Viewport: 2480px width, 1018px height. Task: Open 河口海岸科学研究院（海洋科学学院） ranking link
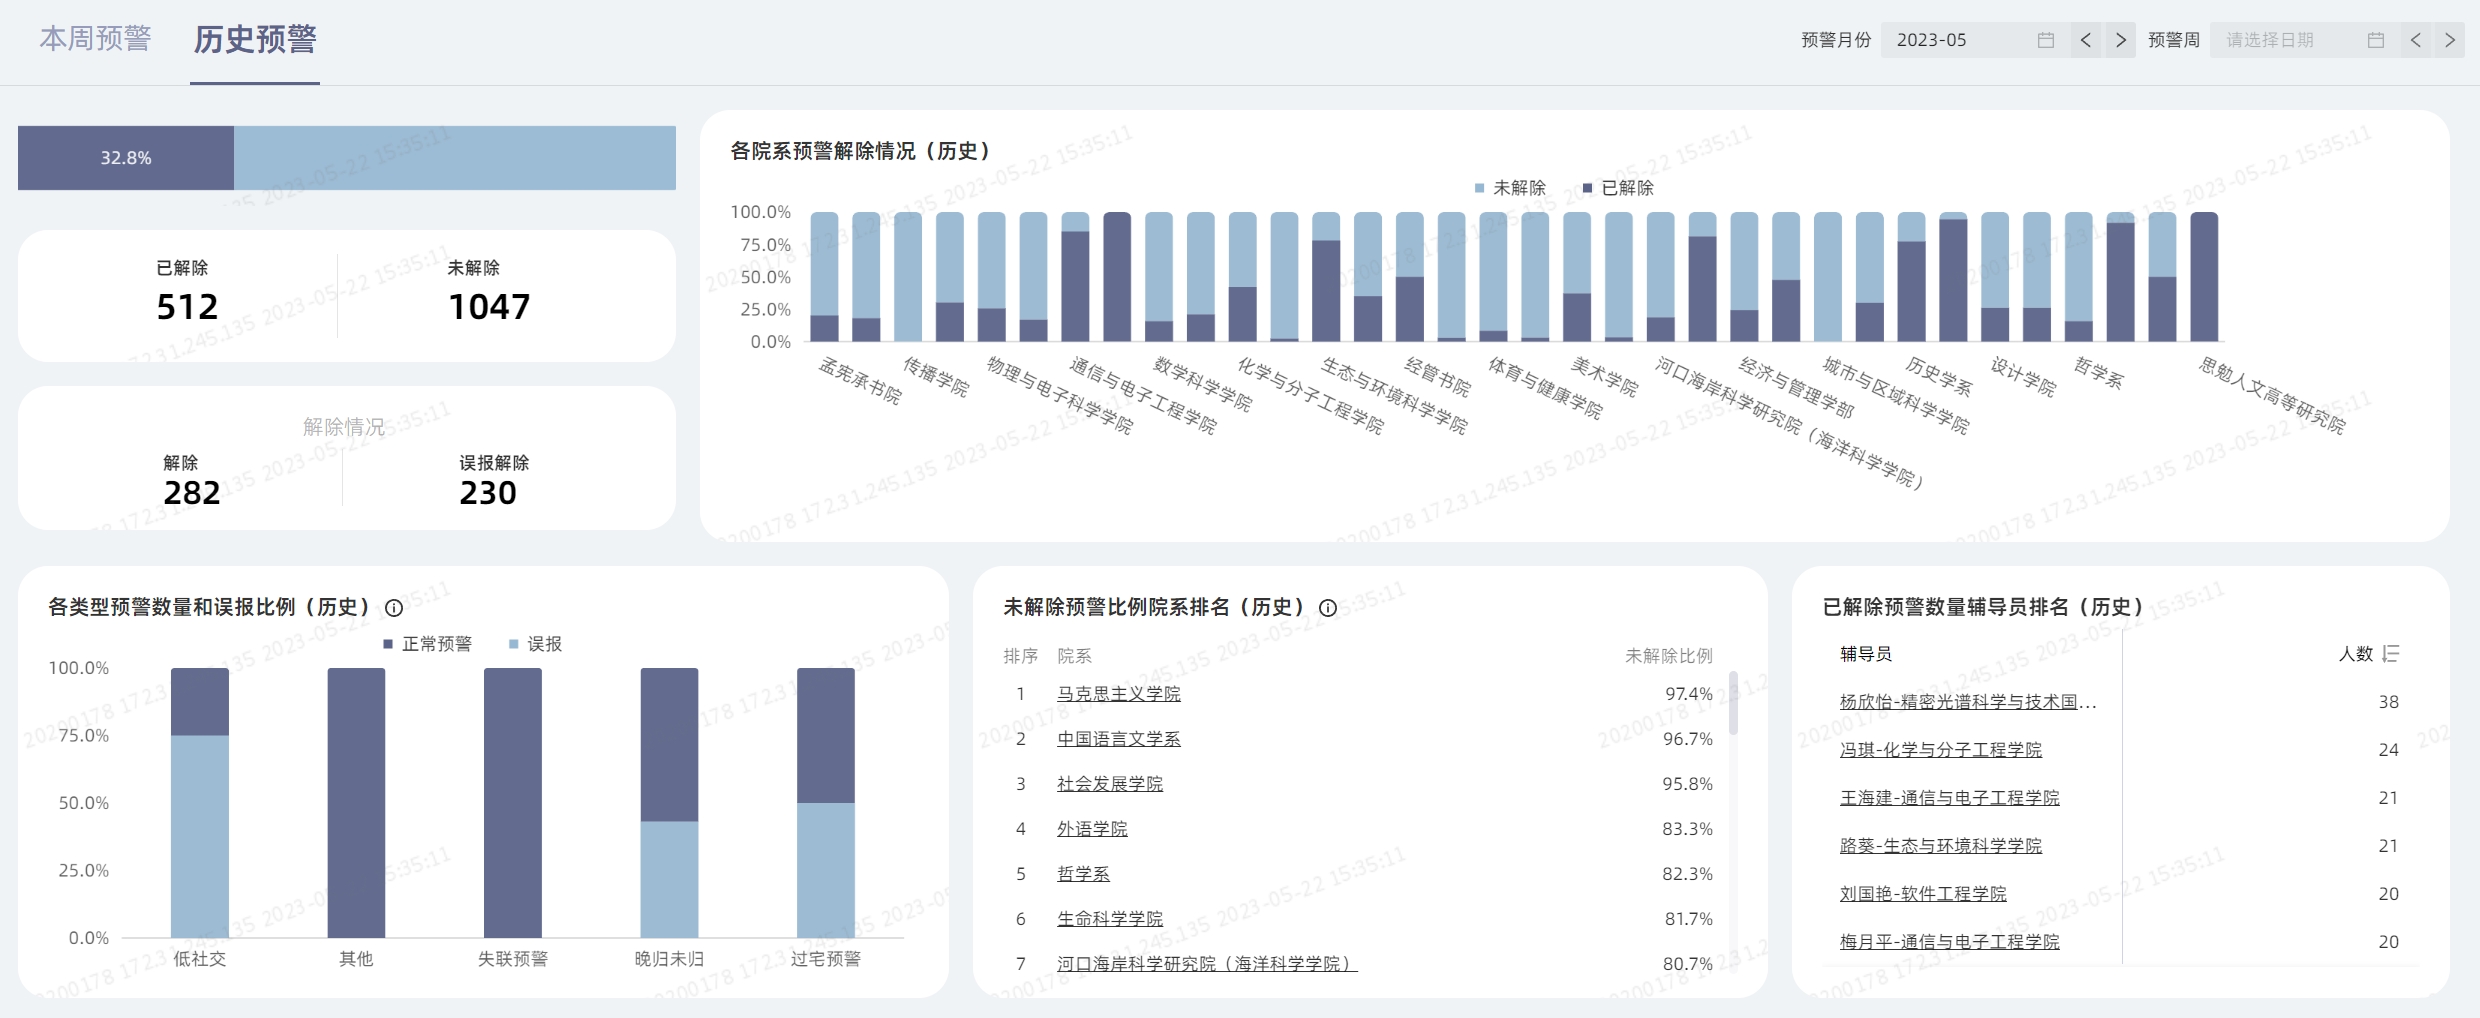click(x=1207, y=964)
